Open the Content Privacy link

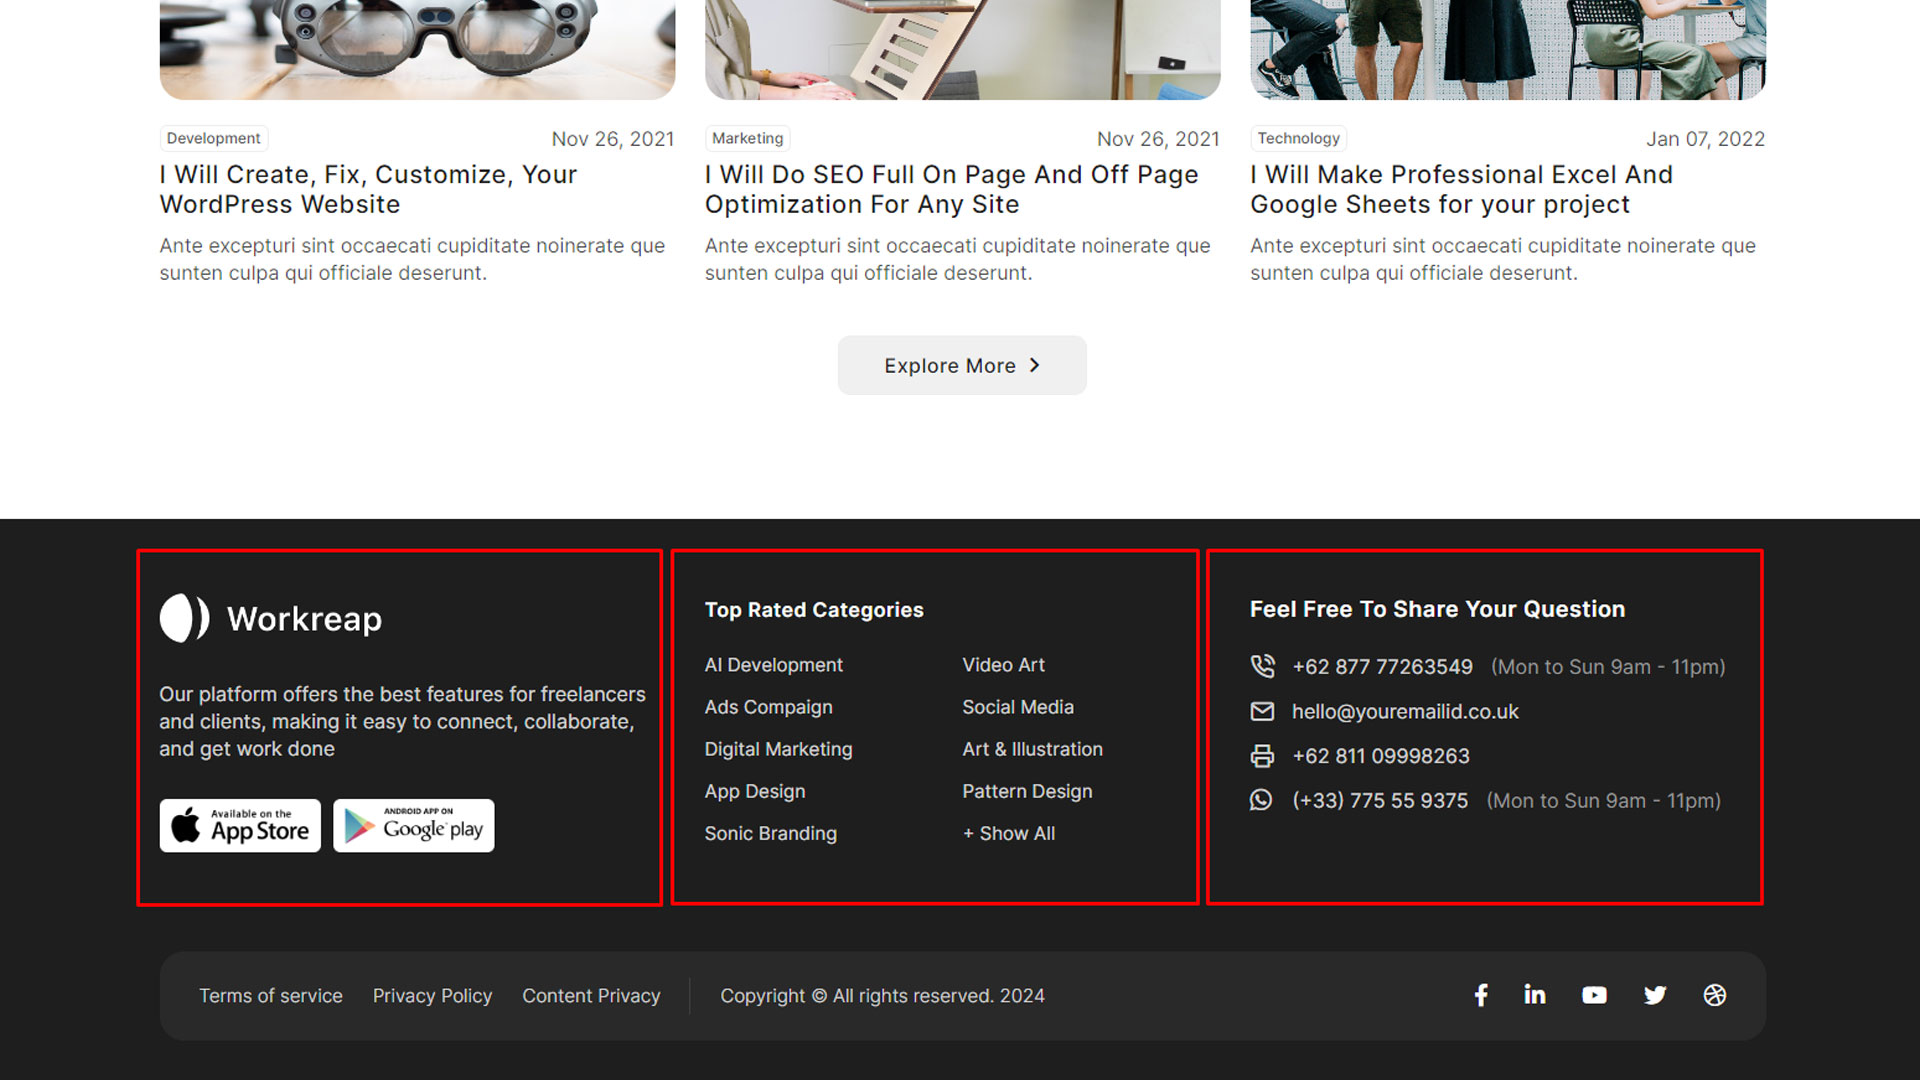(x=591, y=996)
